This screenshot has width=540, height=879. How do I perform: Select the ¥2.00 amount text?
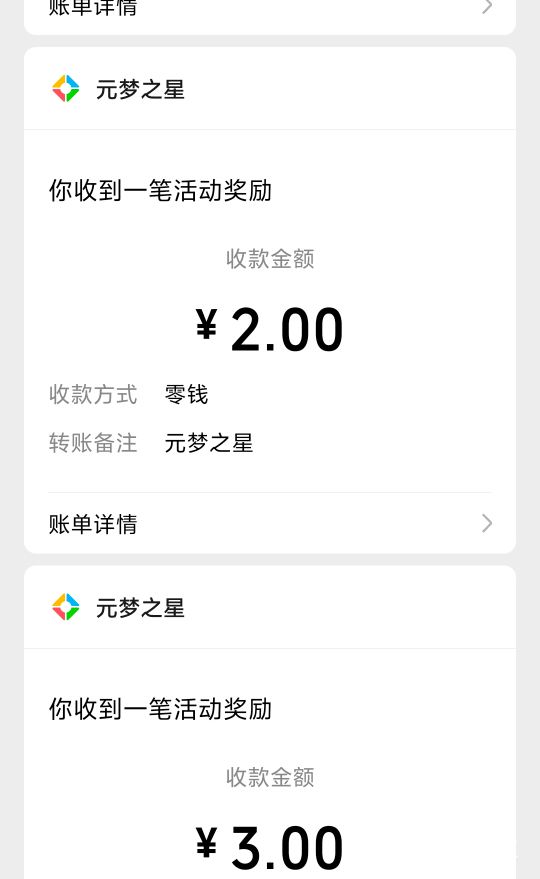click(x=269, y=330)
